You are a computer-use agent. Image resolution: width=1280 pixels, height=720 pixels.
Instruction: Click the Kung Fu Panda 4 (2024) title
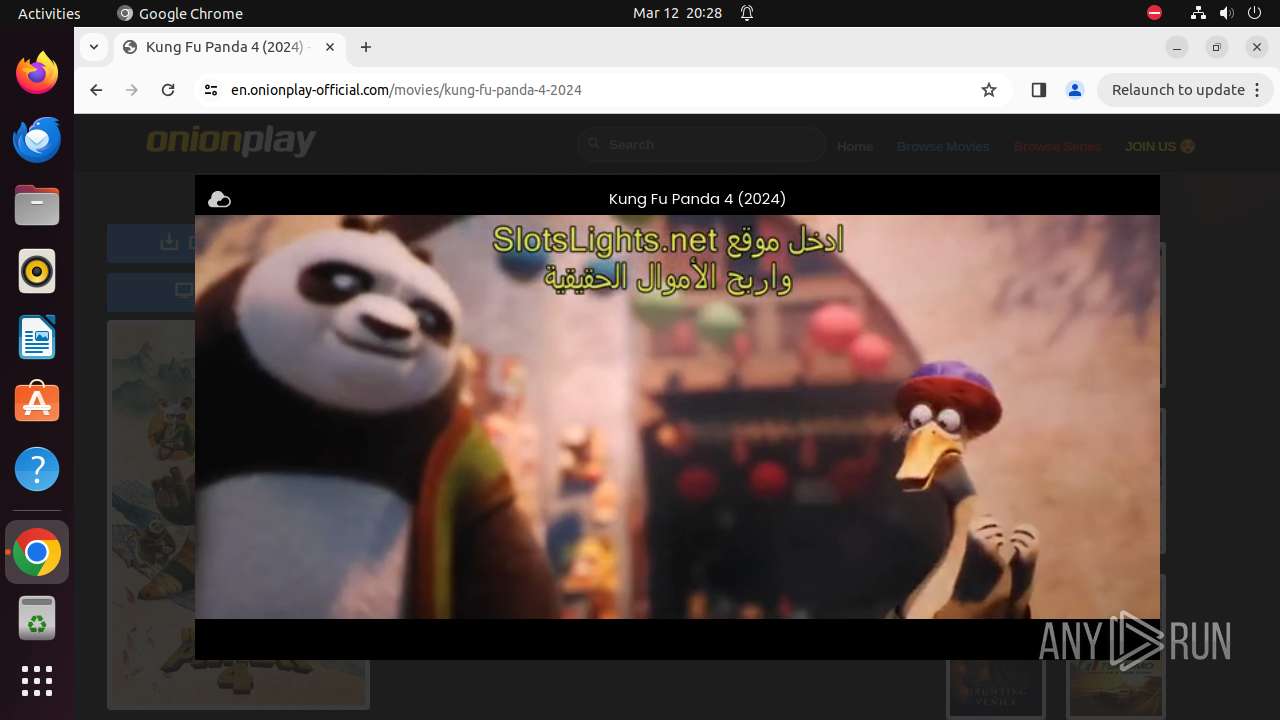pos(697,199)
